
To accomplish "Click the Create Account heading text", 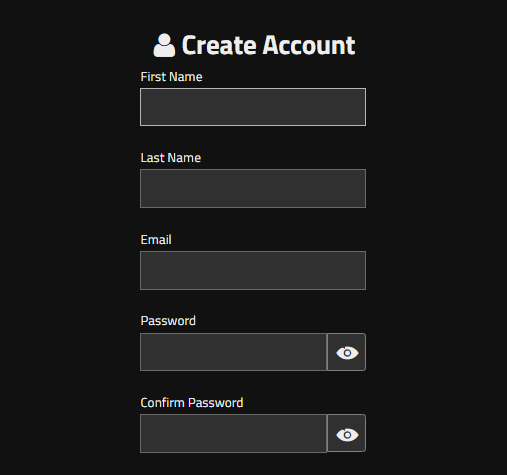I will [268, 45].
